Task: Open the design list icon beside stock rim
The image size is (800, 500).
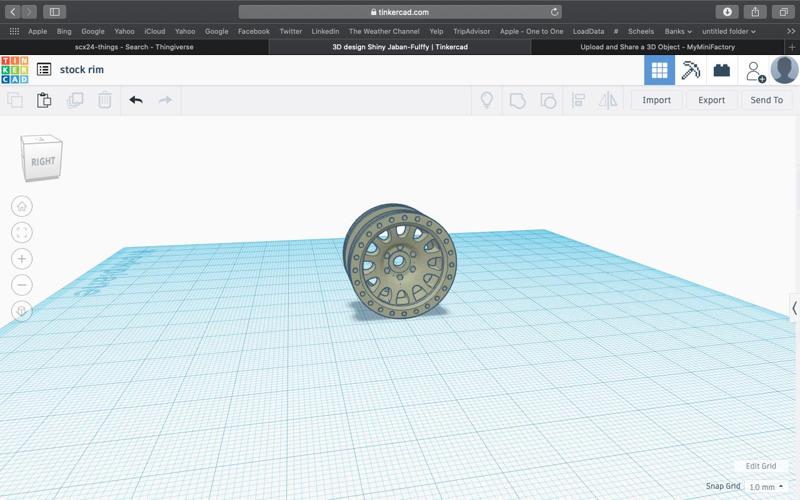Action: [44, 70]
